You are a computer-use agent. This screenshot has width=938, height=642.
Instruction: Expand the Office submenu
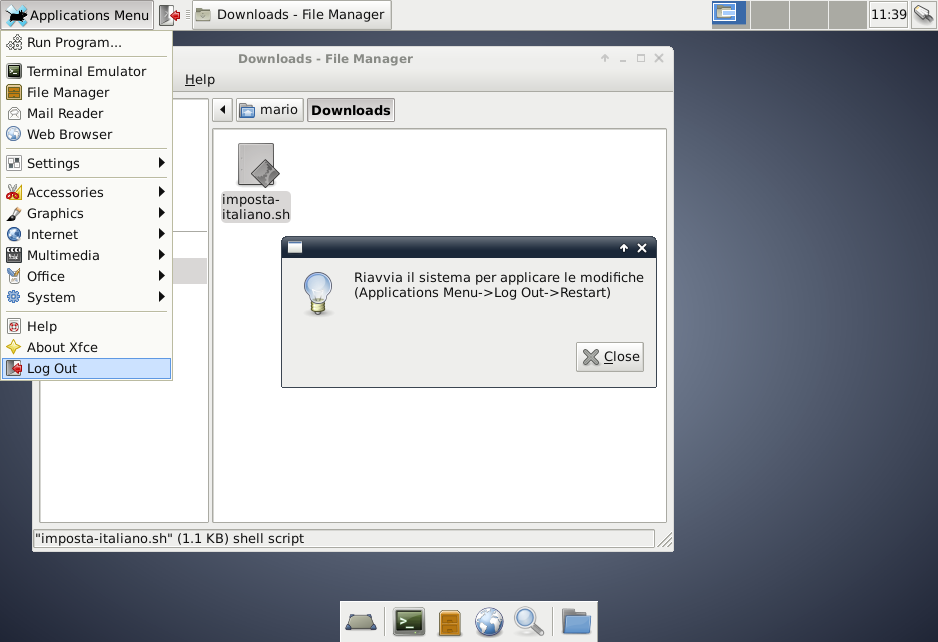tap(87, 276)
